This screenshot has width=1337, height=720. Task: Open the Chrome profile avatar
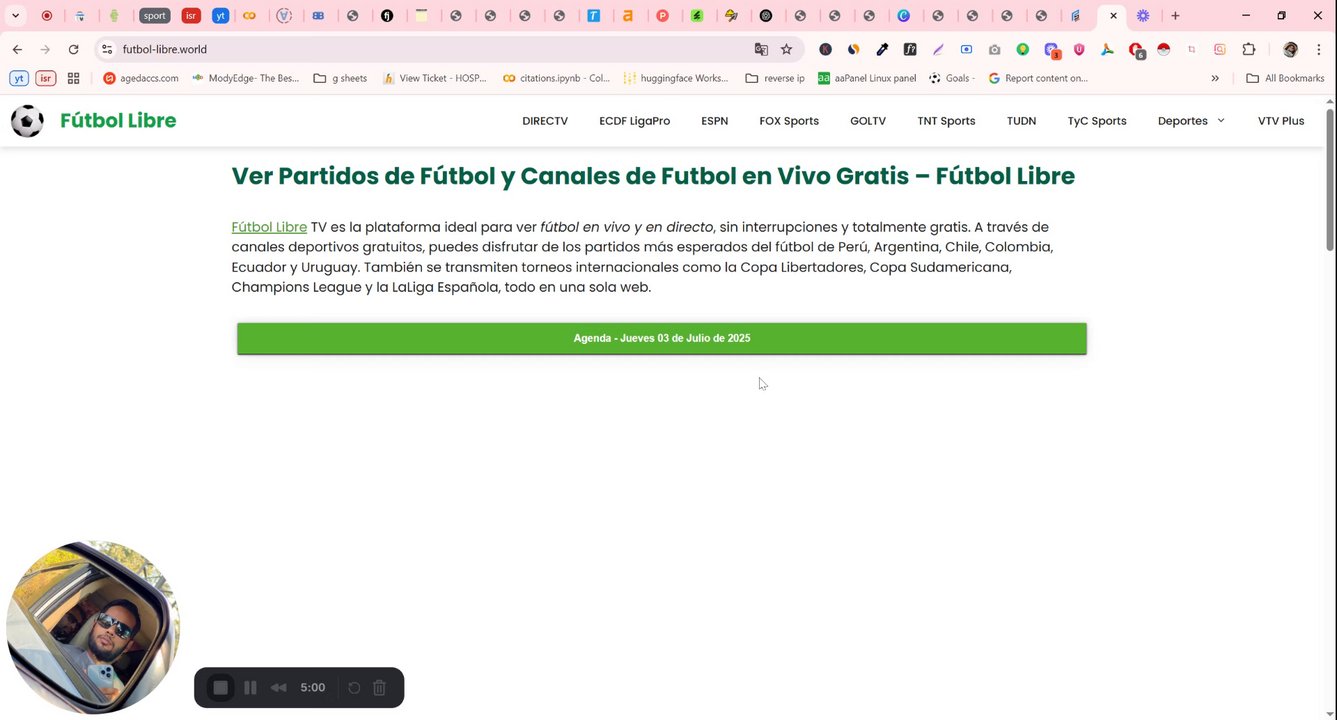coord(1290,49)
